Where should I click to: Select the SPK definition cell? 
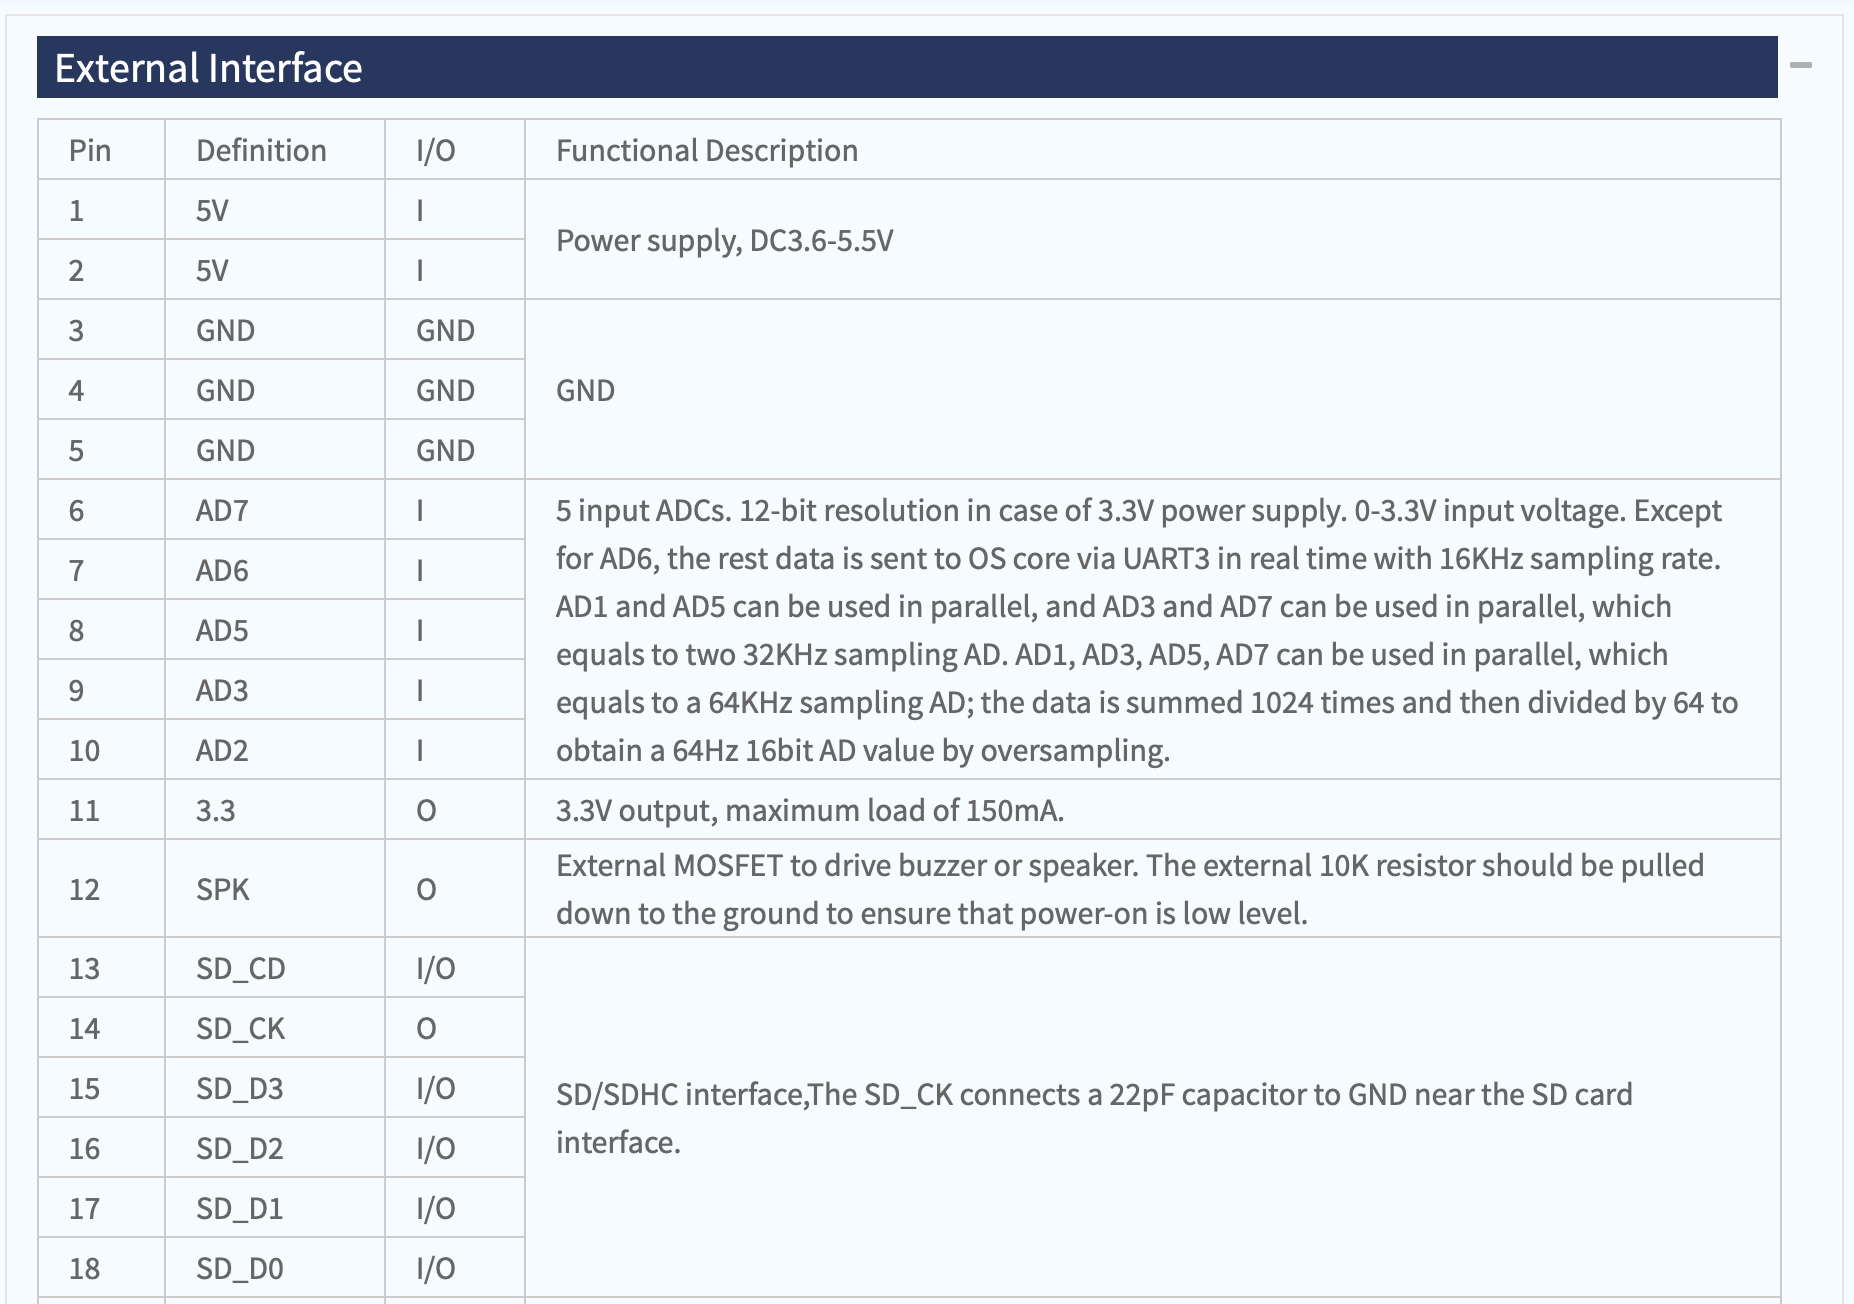275,889
